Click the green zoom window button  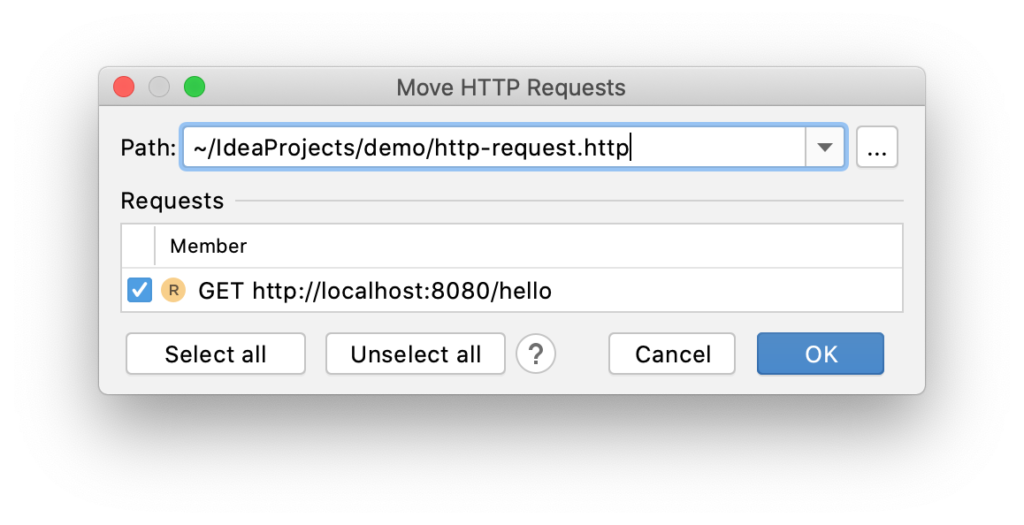coord(194,87)
